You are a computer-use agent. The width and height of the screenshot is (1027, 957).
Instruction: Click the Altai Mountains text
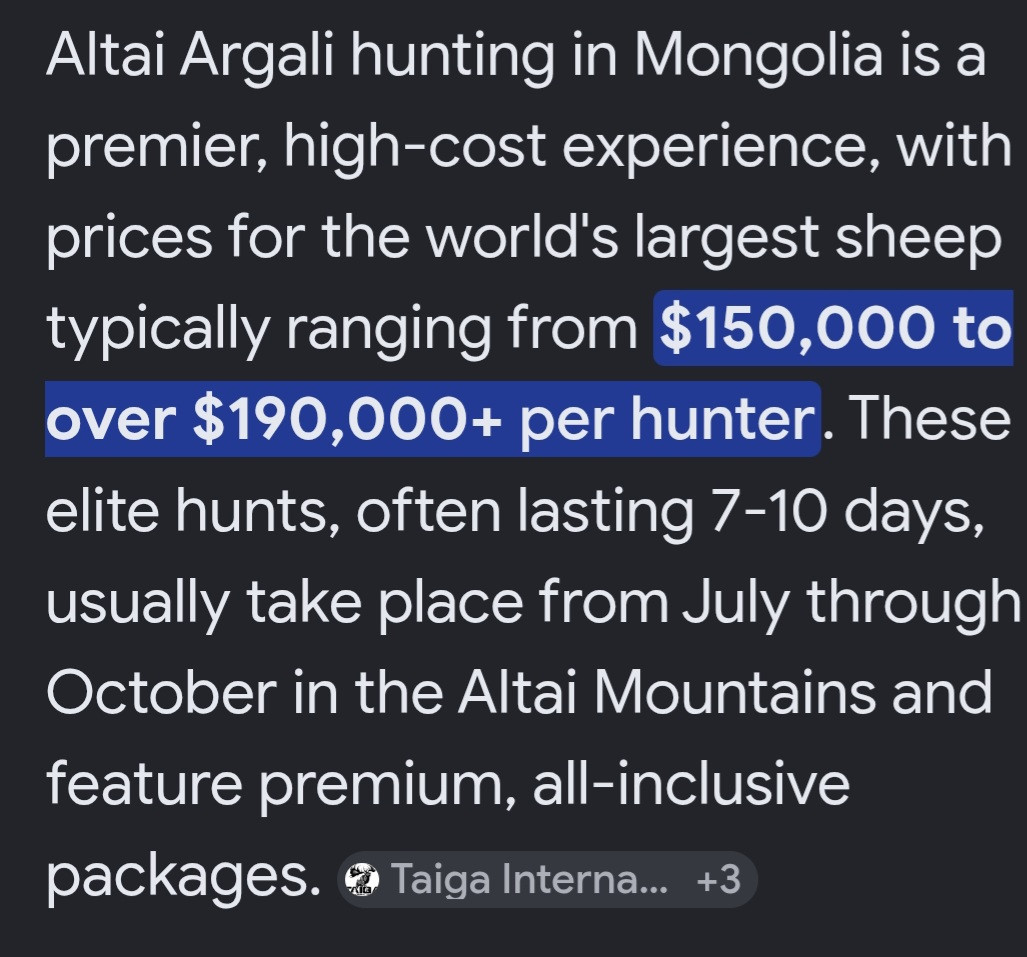coord(666,693)
